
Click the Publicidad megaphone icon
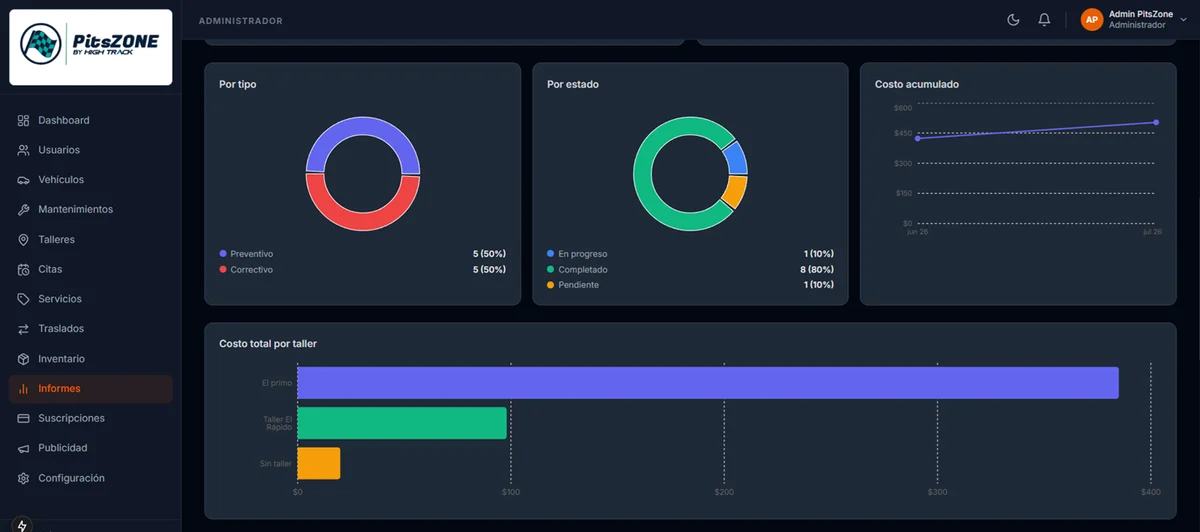[23, 448]
